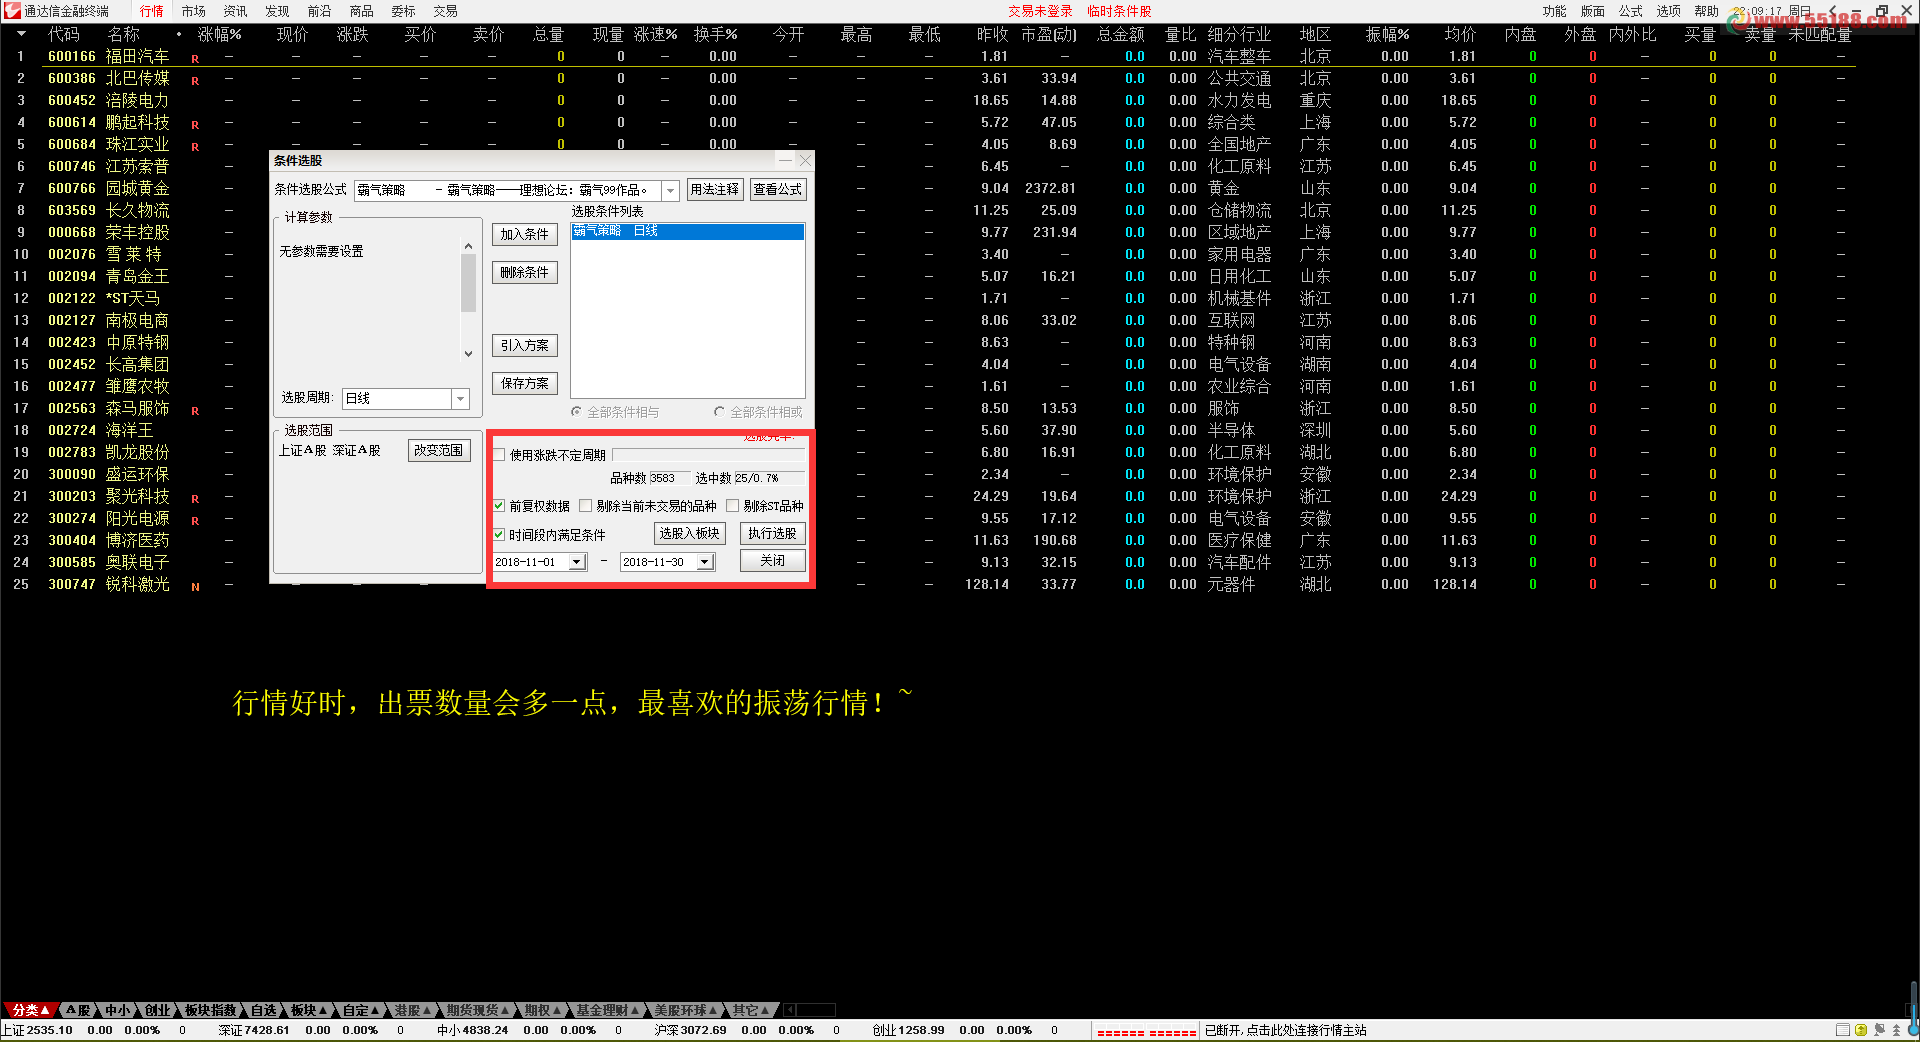Click the 计算参数 scrollbar up arrow
The height and width of the screenshot is (1042, 1920).
click(x=468, y=246)
